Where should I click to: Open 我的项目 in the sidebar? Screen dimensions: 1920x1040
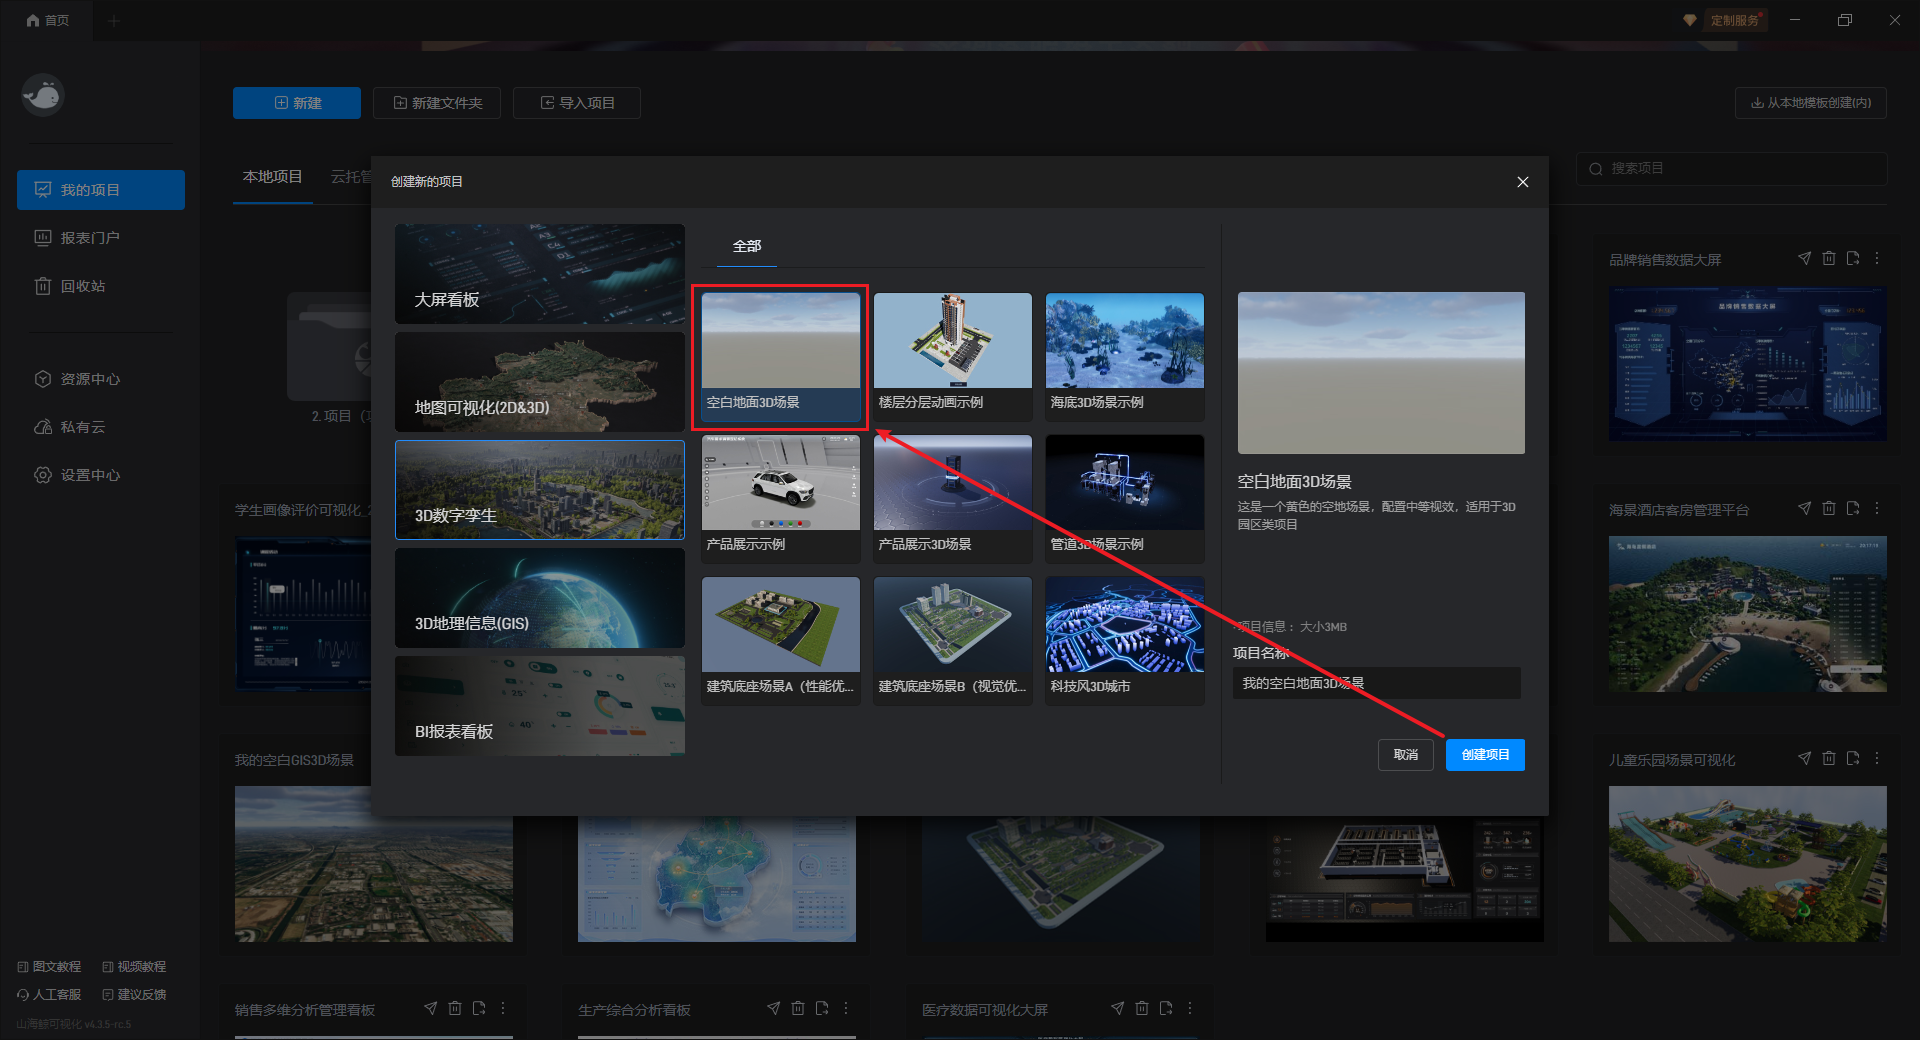click(x=101, y=190)
